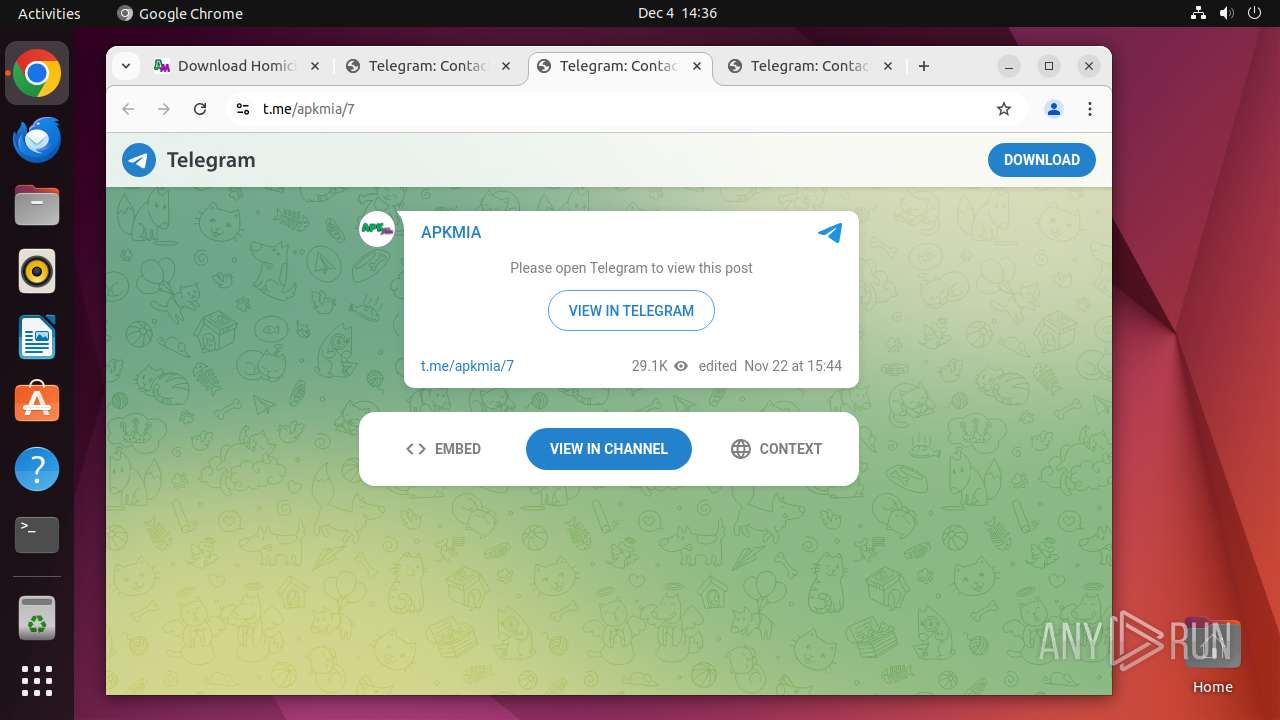Open the power icon in the system menu

click(x=1255, y=13)
